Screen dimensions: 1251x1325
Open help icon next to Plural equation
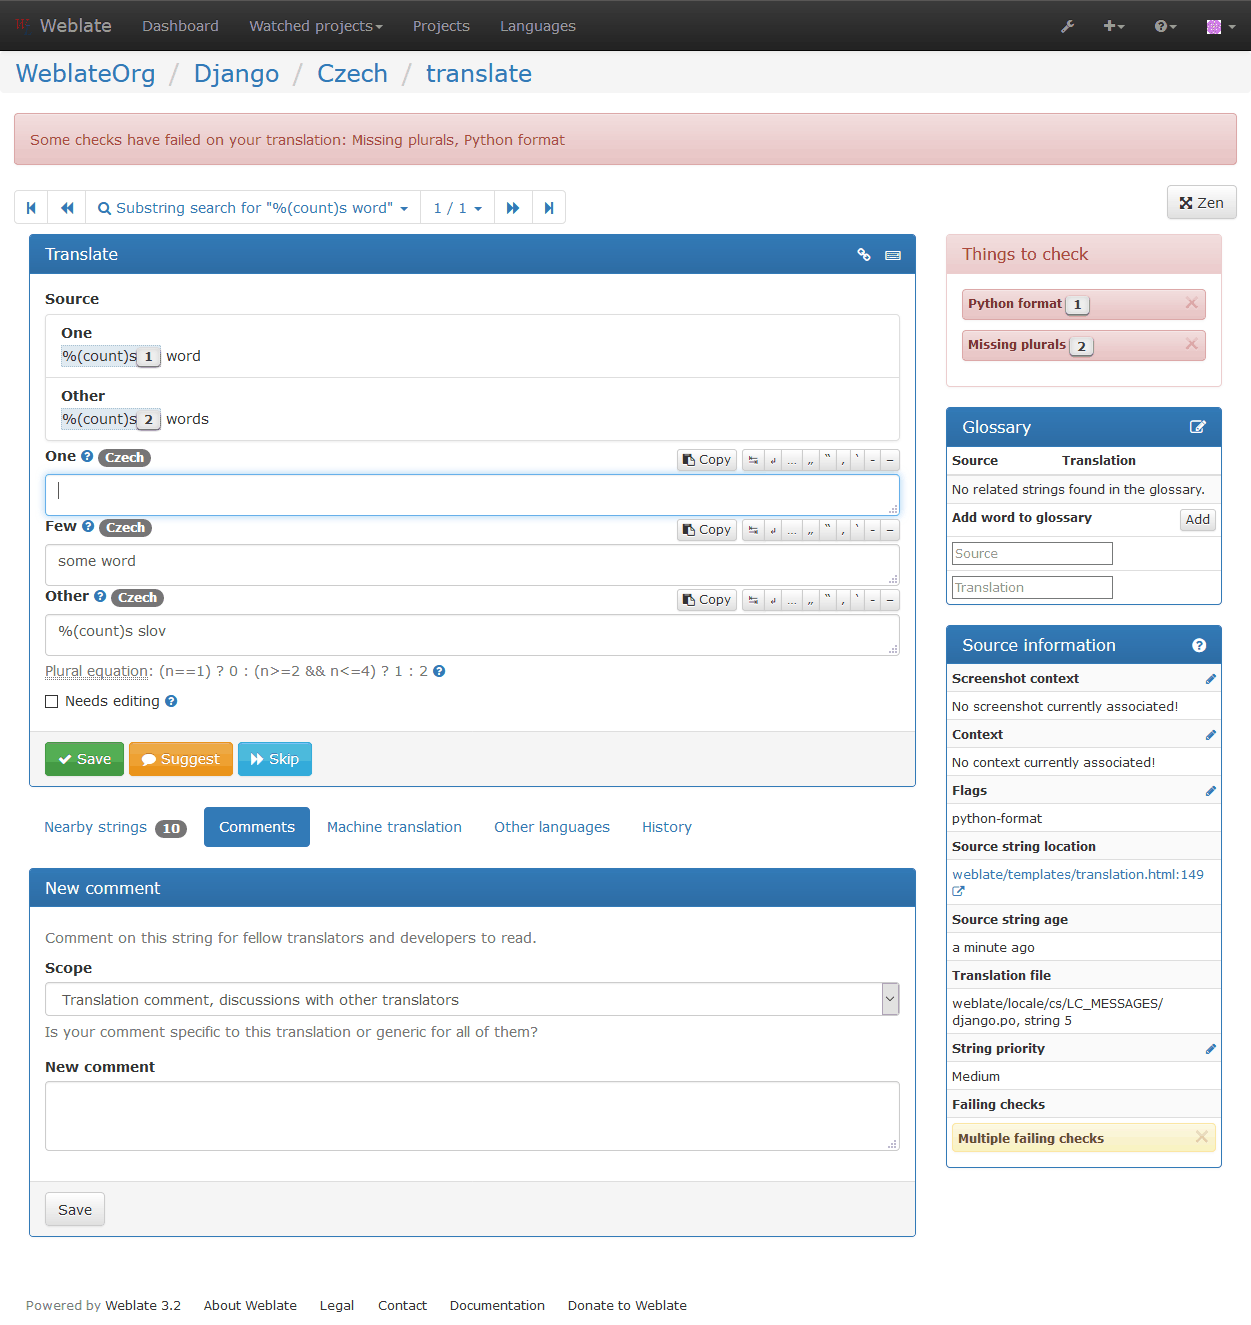[439, 671]
